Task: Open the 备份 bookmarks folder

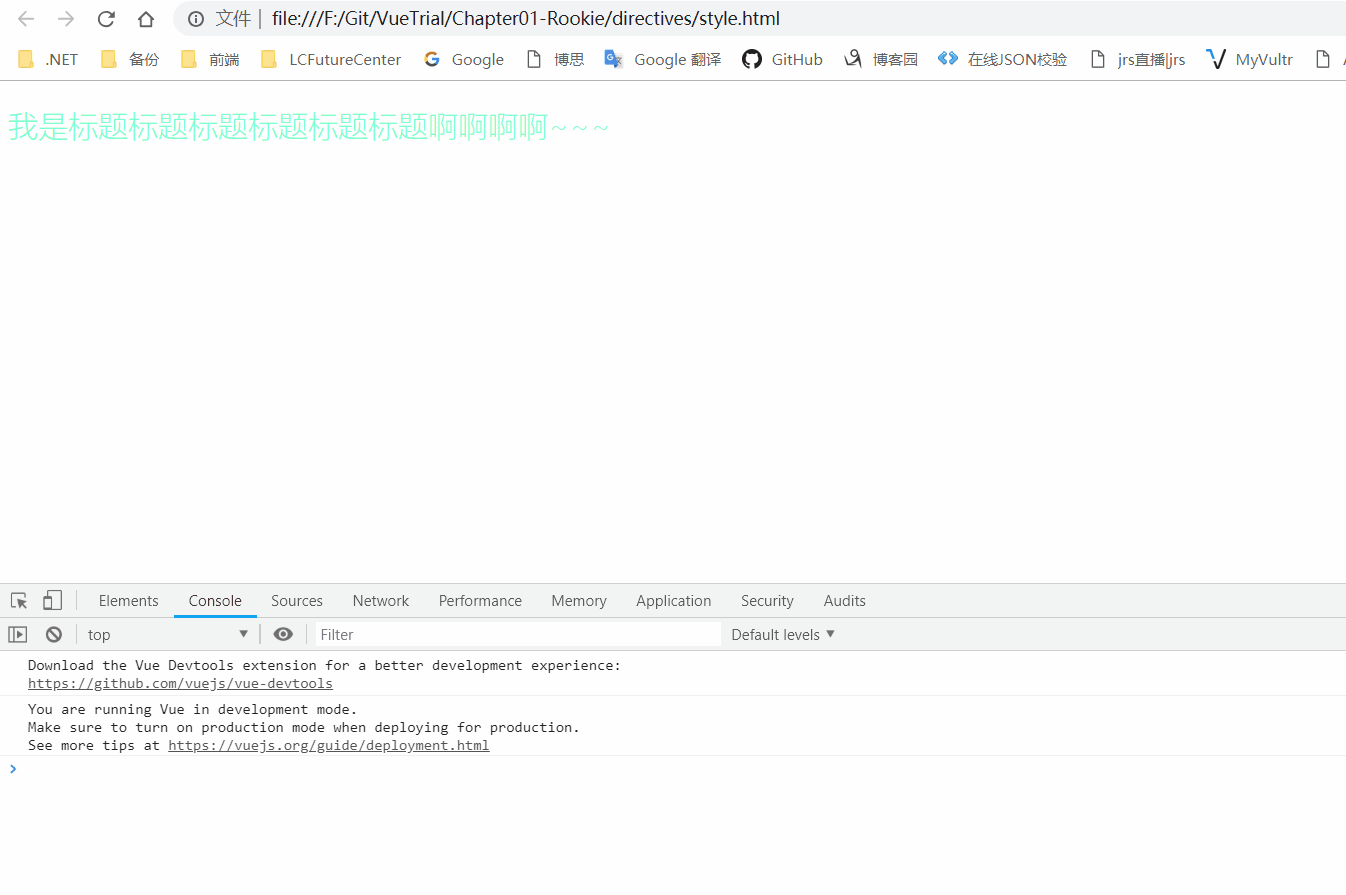Action: click(130, 59)
